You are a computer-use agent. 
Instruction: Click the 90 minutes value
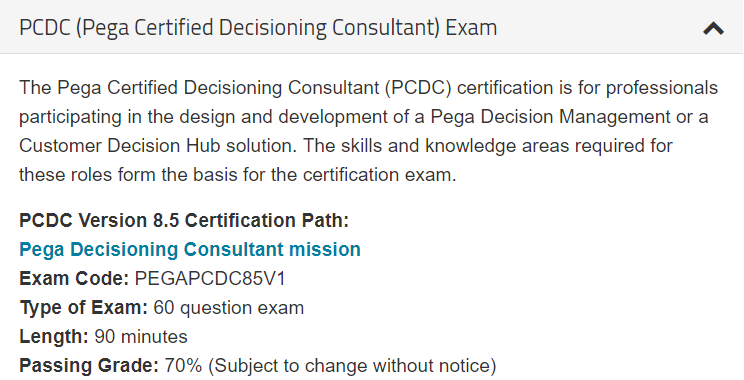[141, 337]
